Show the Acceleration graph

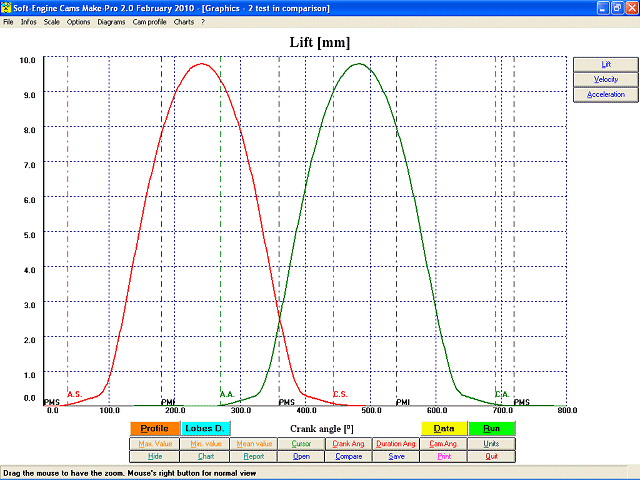tap(606, 95)
